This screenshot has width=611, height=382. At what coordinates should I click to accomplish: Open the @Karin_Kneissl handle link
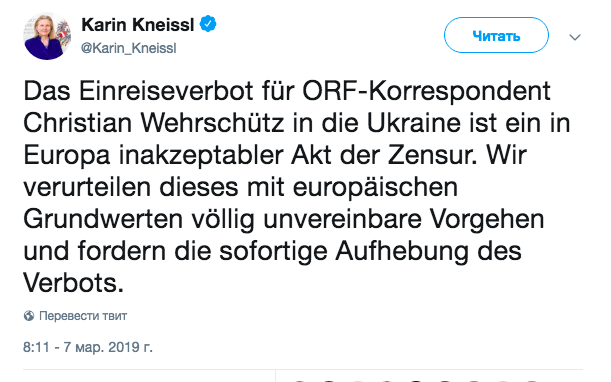tap(129, 48)
